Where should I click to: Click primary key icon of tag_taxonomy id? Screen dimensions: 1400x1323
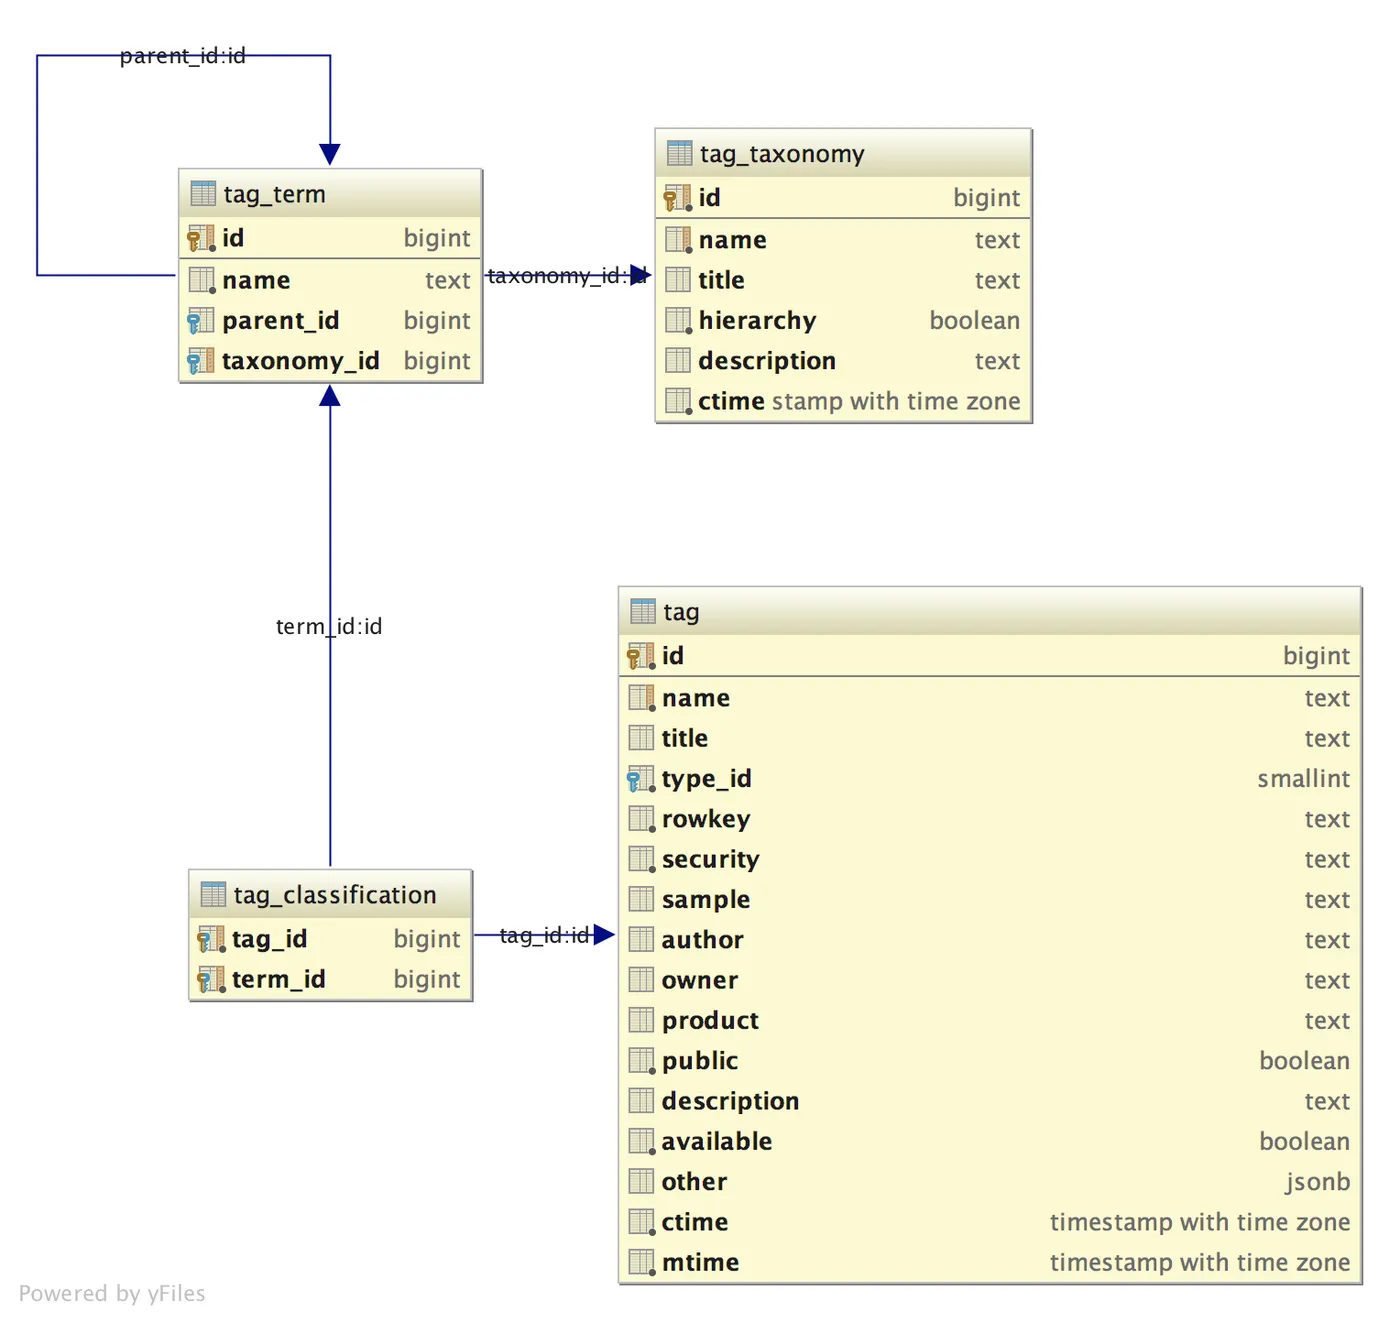(677, 197)
